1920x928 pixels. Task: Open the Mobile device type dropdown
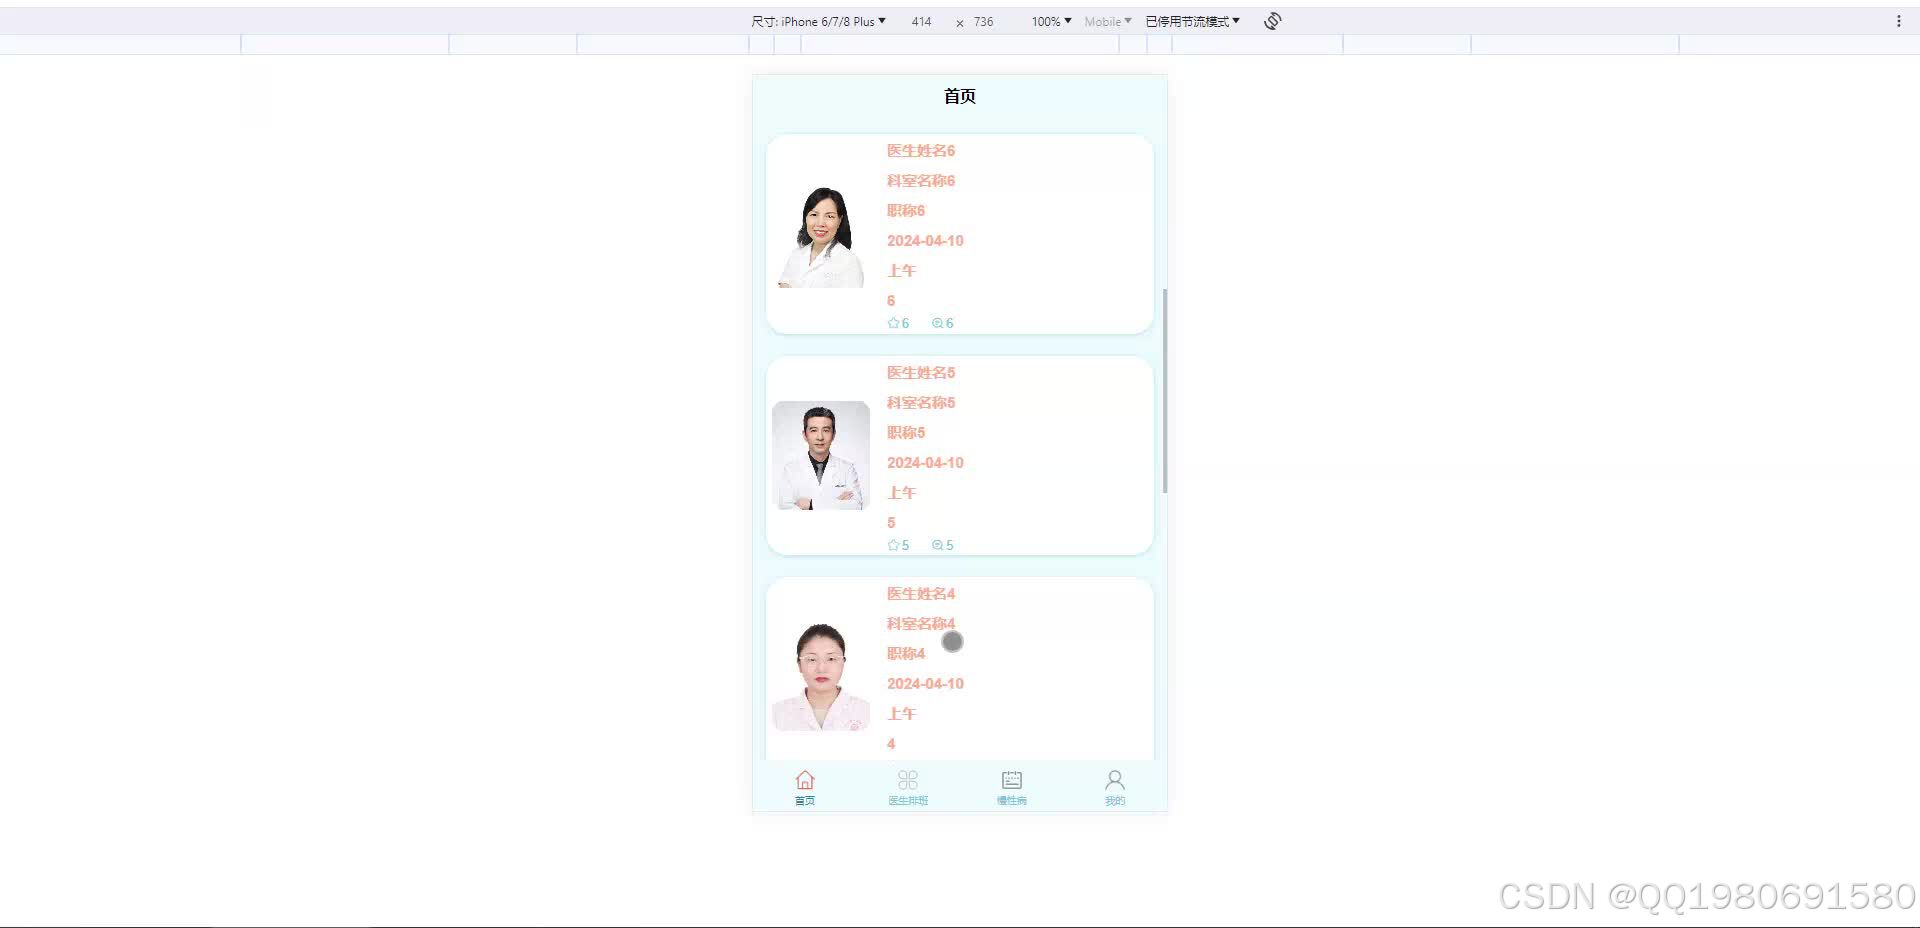(x=1106, y=20)
